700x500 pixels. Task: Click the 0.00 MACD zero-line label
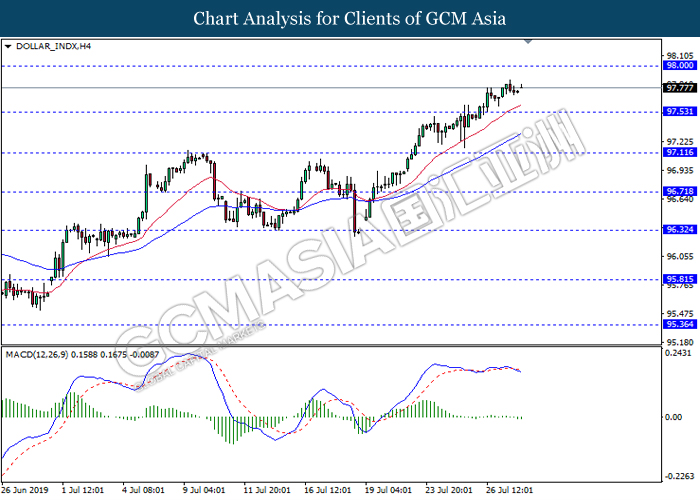tap(673, 417)
